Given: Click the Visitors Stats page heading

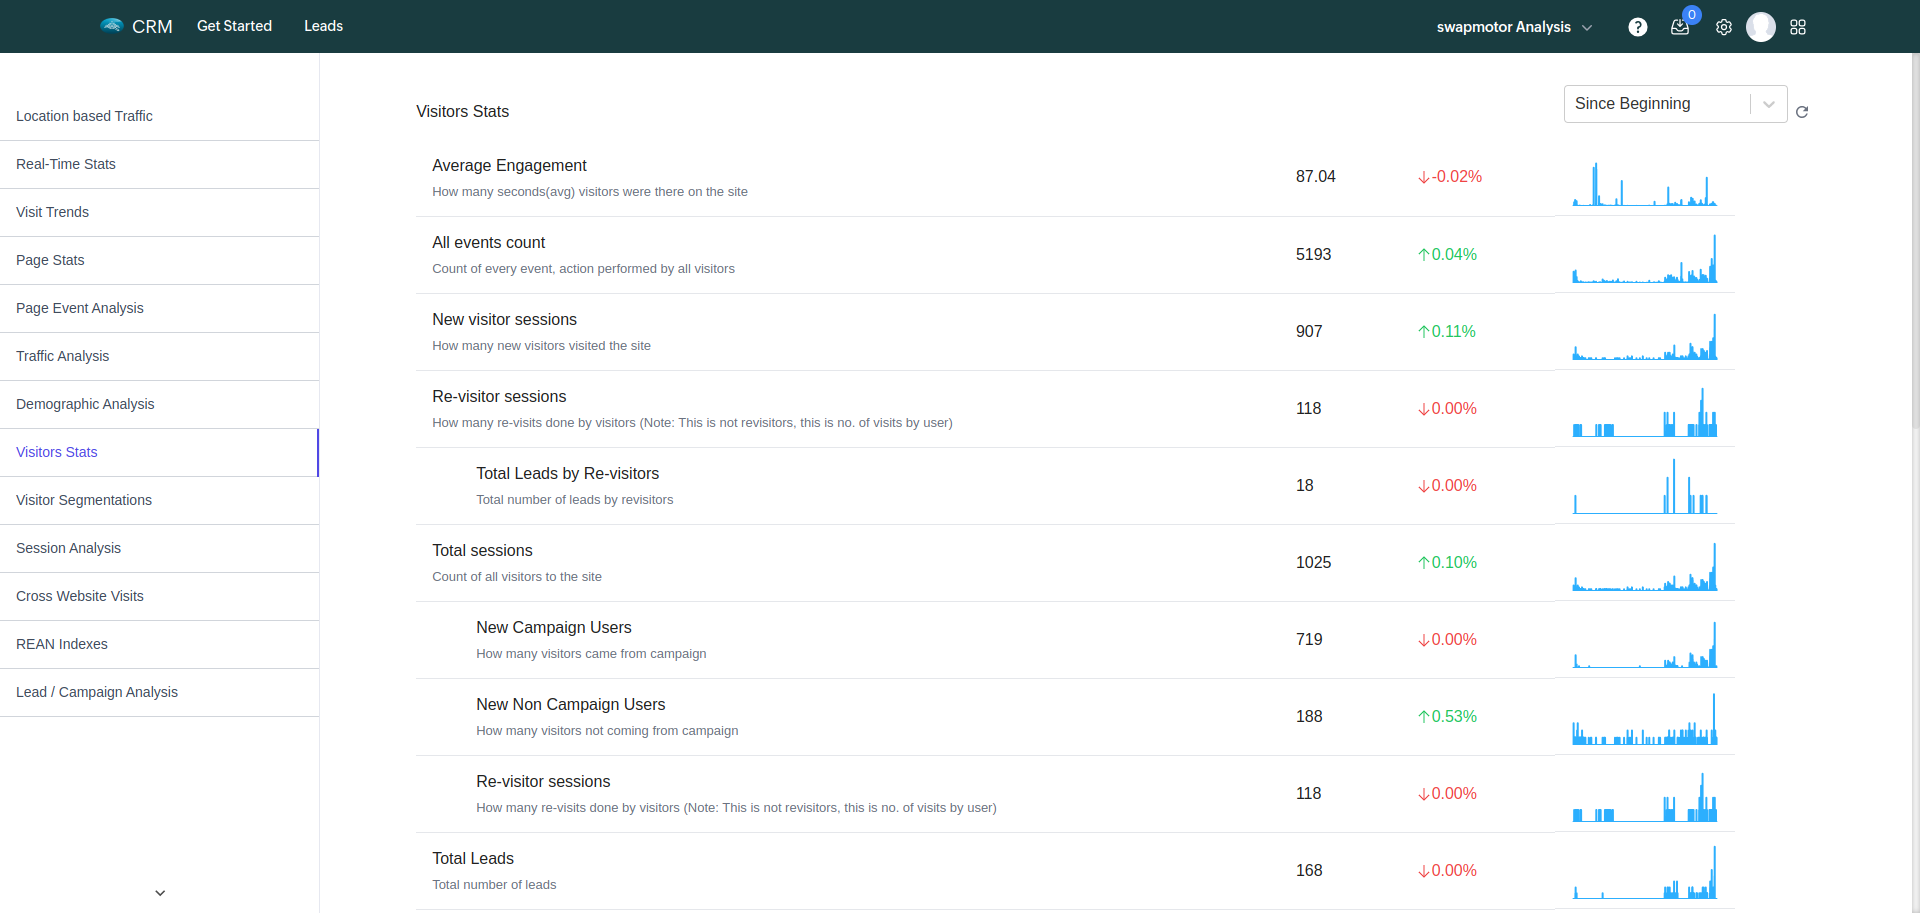Looking at the screenshot, I should point(462,111).
